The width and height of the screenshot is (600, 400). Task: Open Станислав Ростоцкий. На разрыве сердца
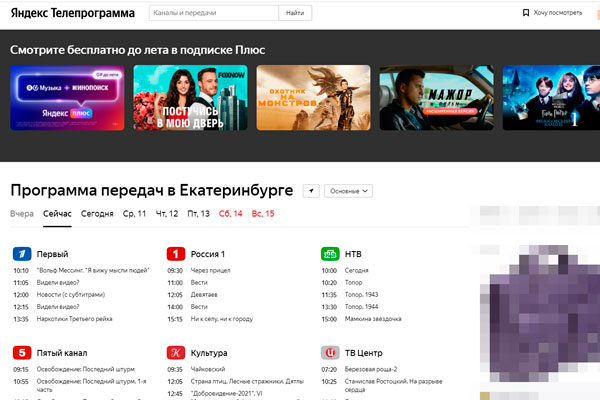[394, 385]
